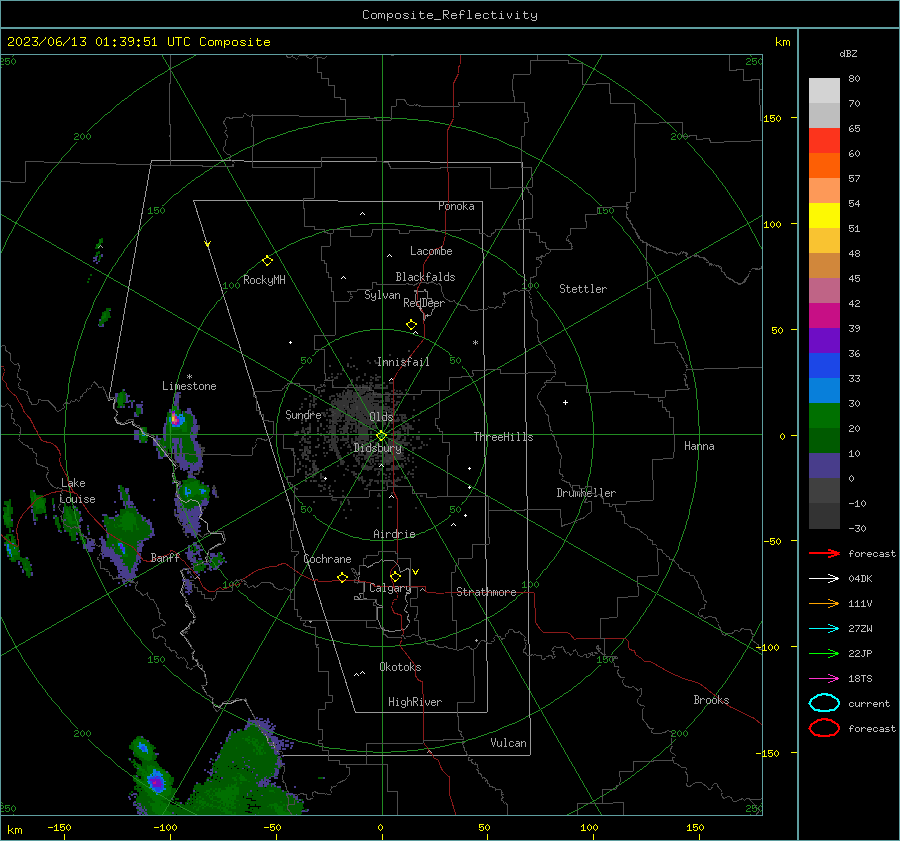Click the Calgary city label
The image size is (900, 841).
coord(390,588)
